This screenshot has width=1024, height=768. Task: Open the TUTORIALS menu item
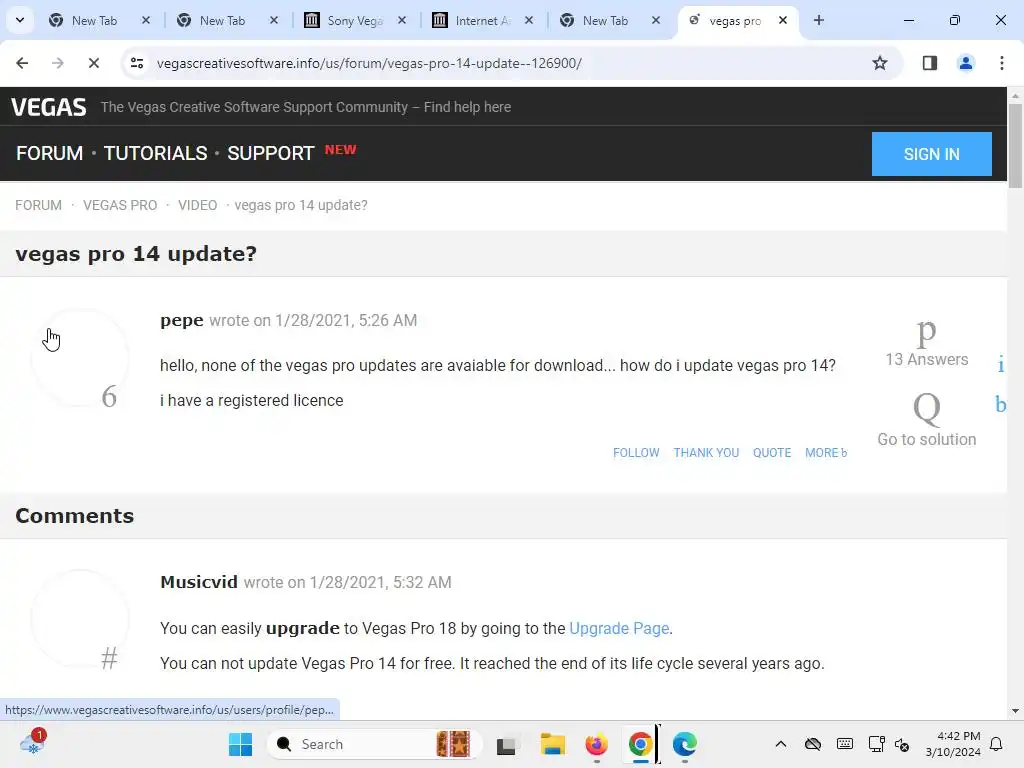tap(155, 153)
